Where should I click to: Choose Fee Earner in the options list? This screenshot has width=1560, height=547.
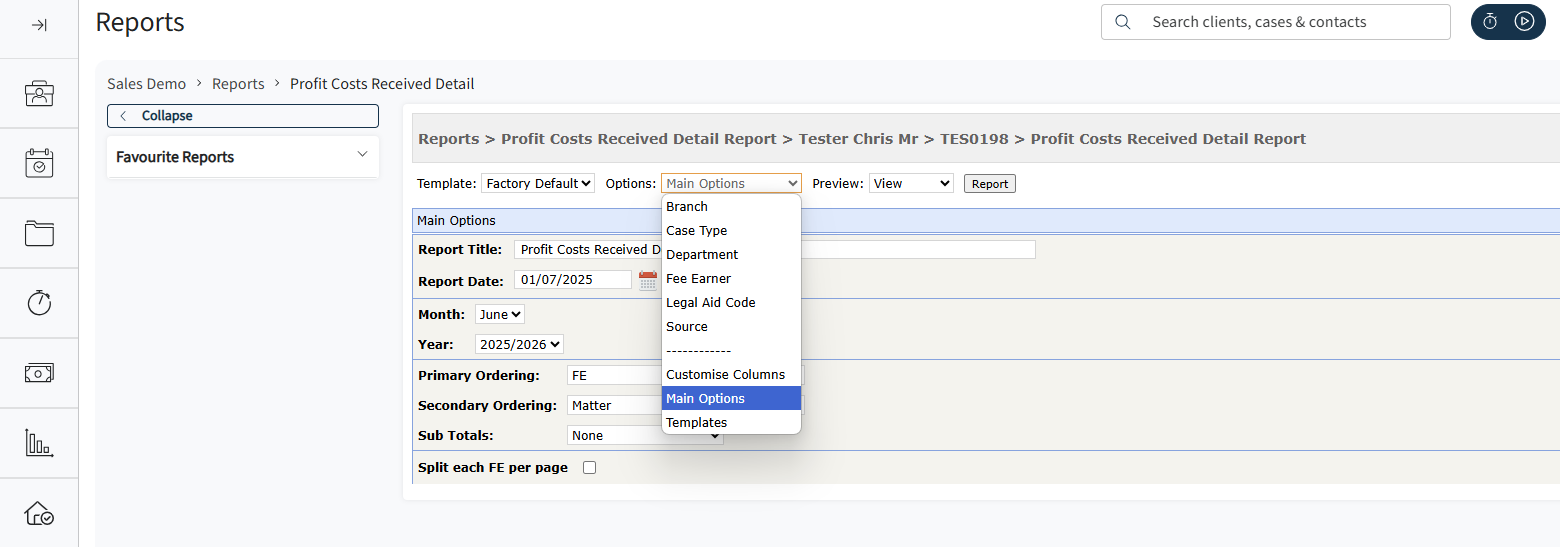(731, 278)
